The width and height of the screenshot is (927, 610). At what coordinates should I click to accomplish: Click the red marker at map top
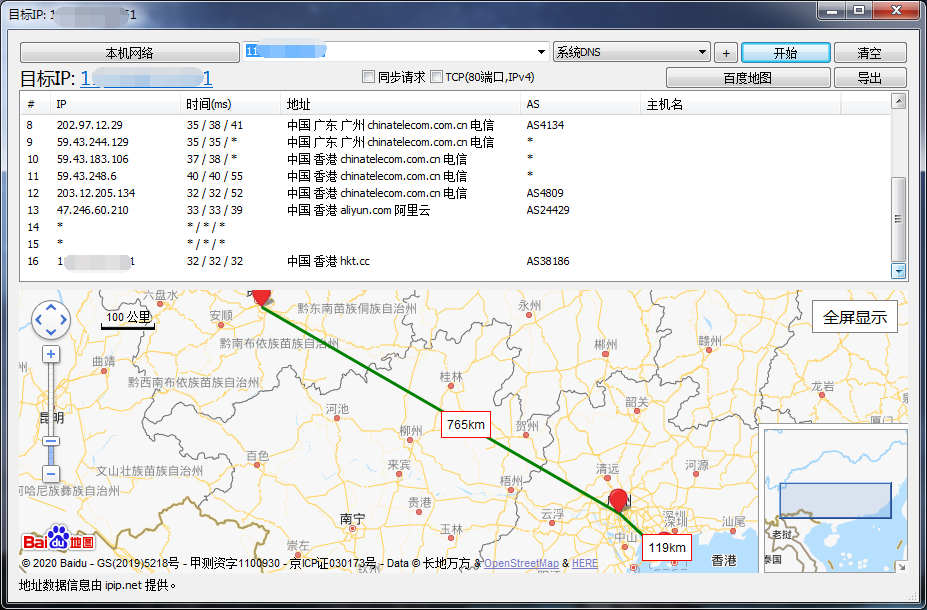[x=261, y=296]
